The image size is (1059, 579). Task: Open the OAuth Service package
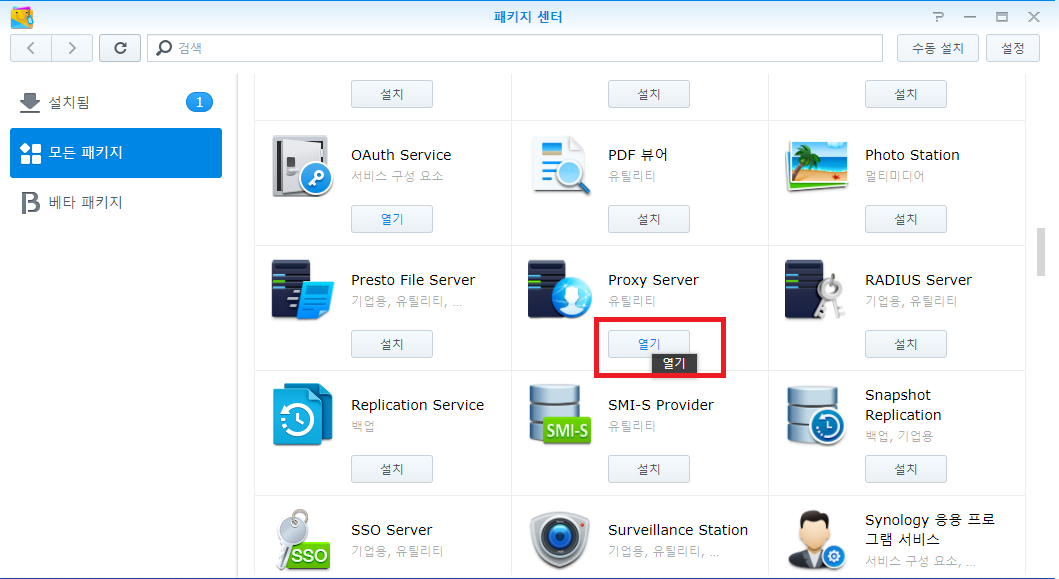pyautogui.click(x=392, y=219)
